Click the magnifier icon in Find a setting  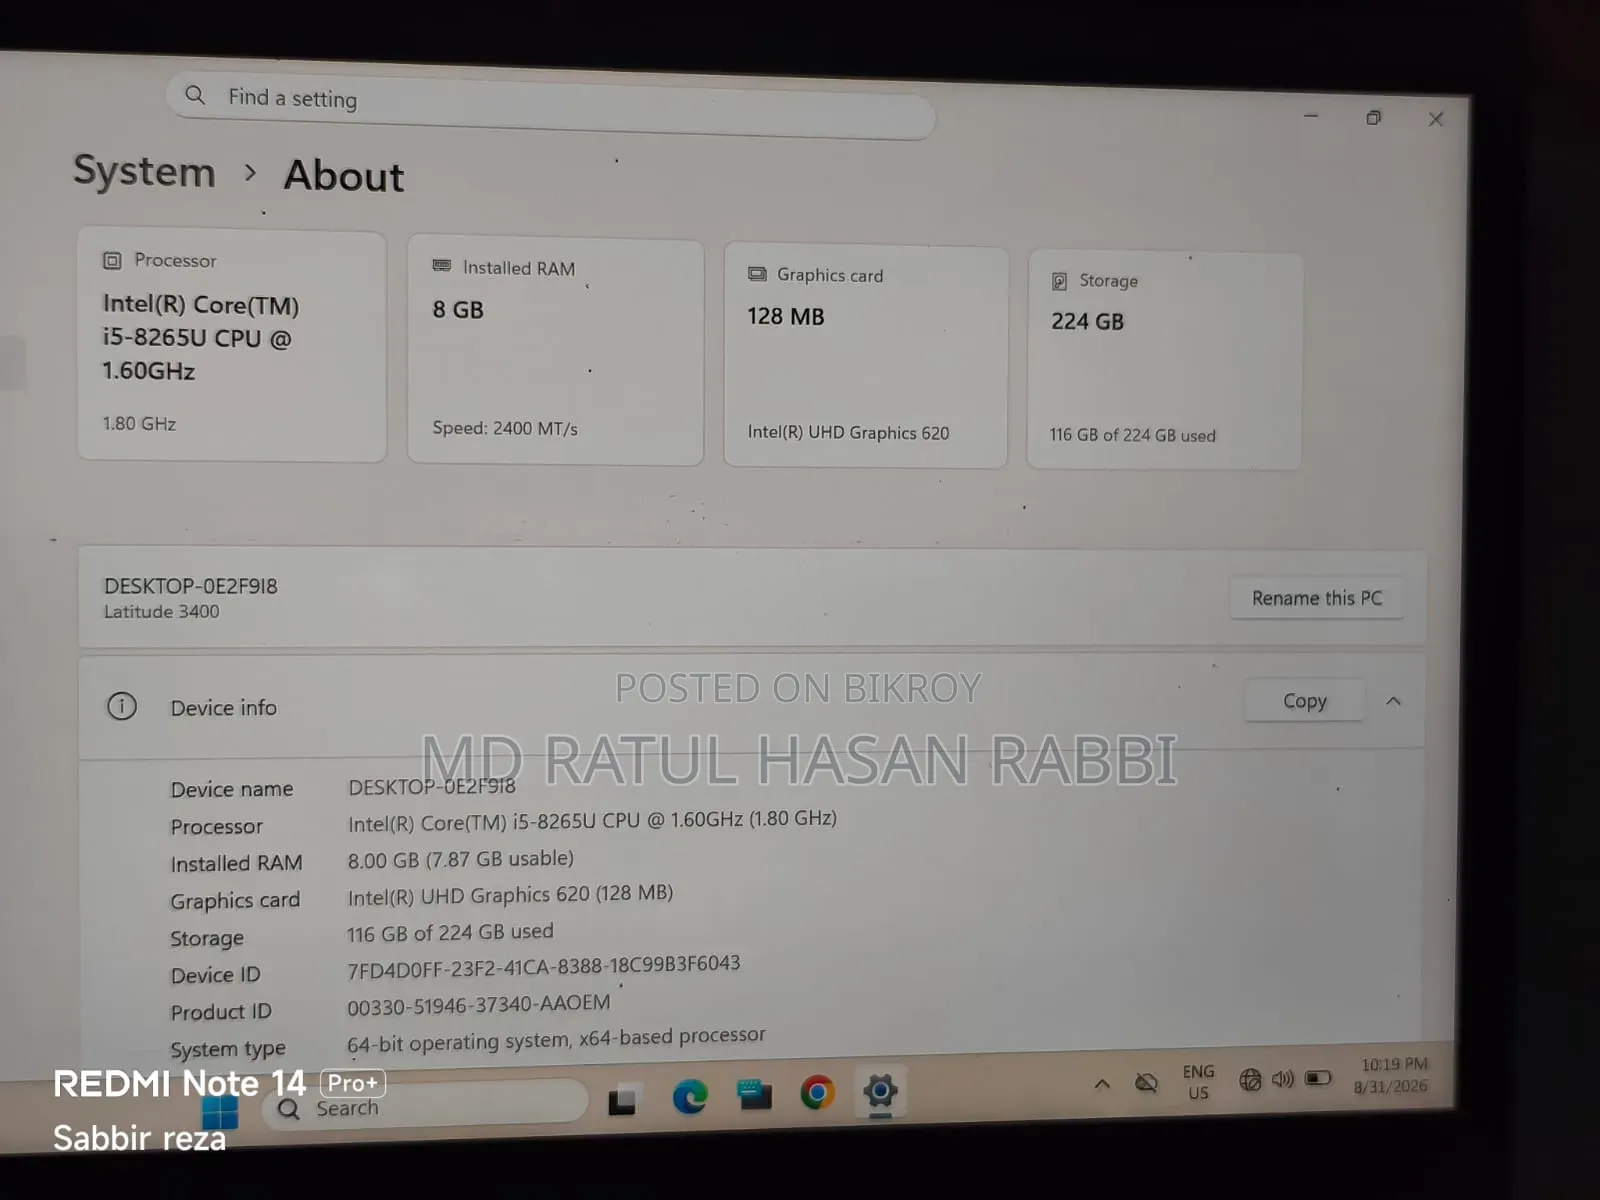[195, 95]
